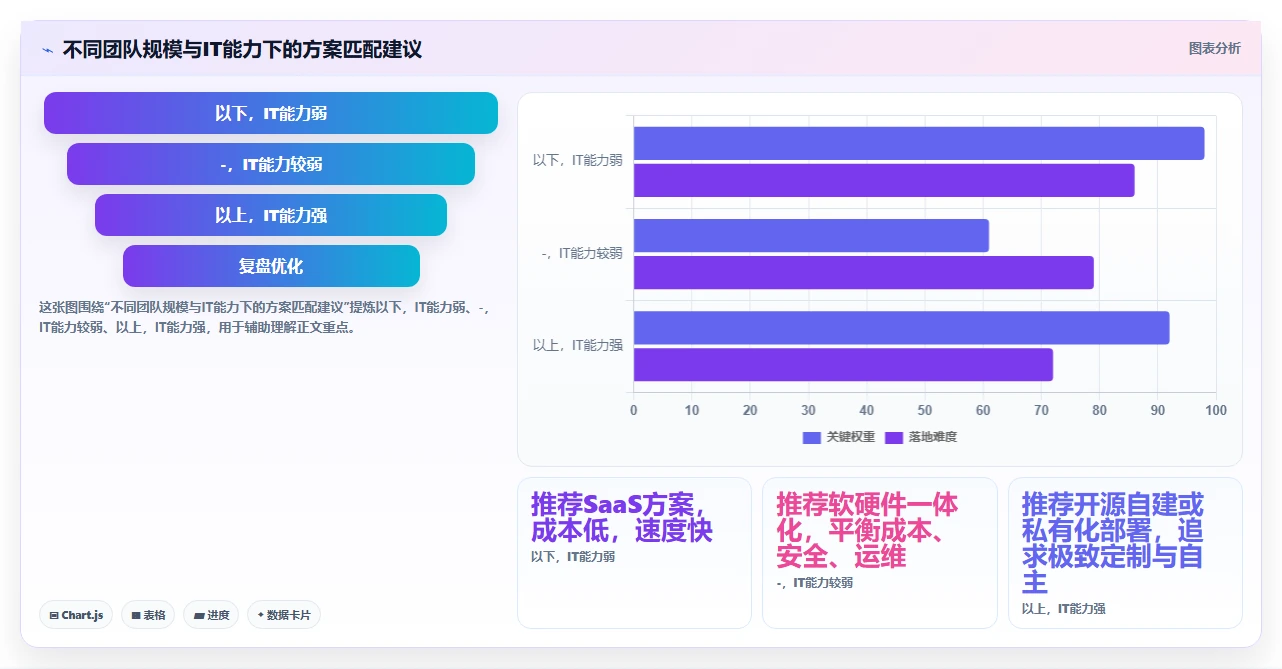Click the 表格 tag
Image resolution: width=1282 pixels, height=669 pixels.
148,615
